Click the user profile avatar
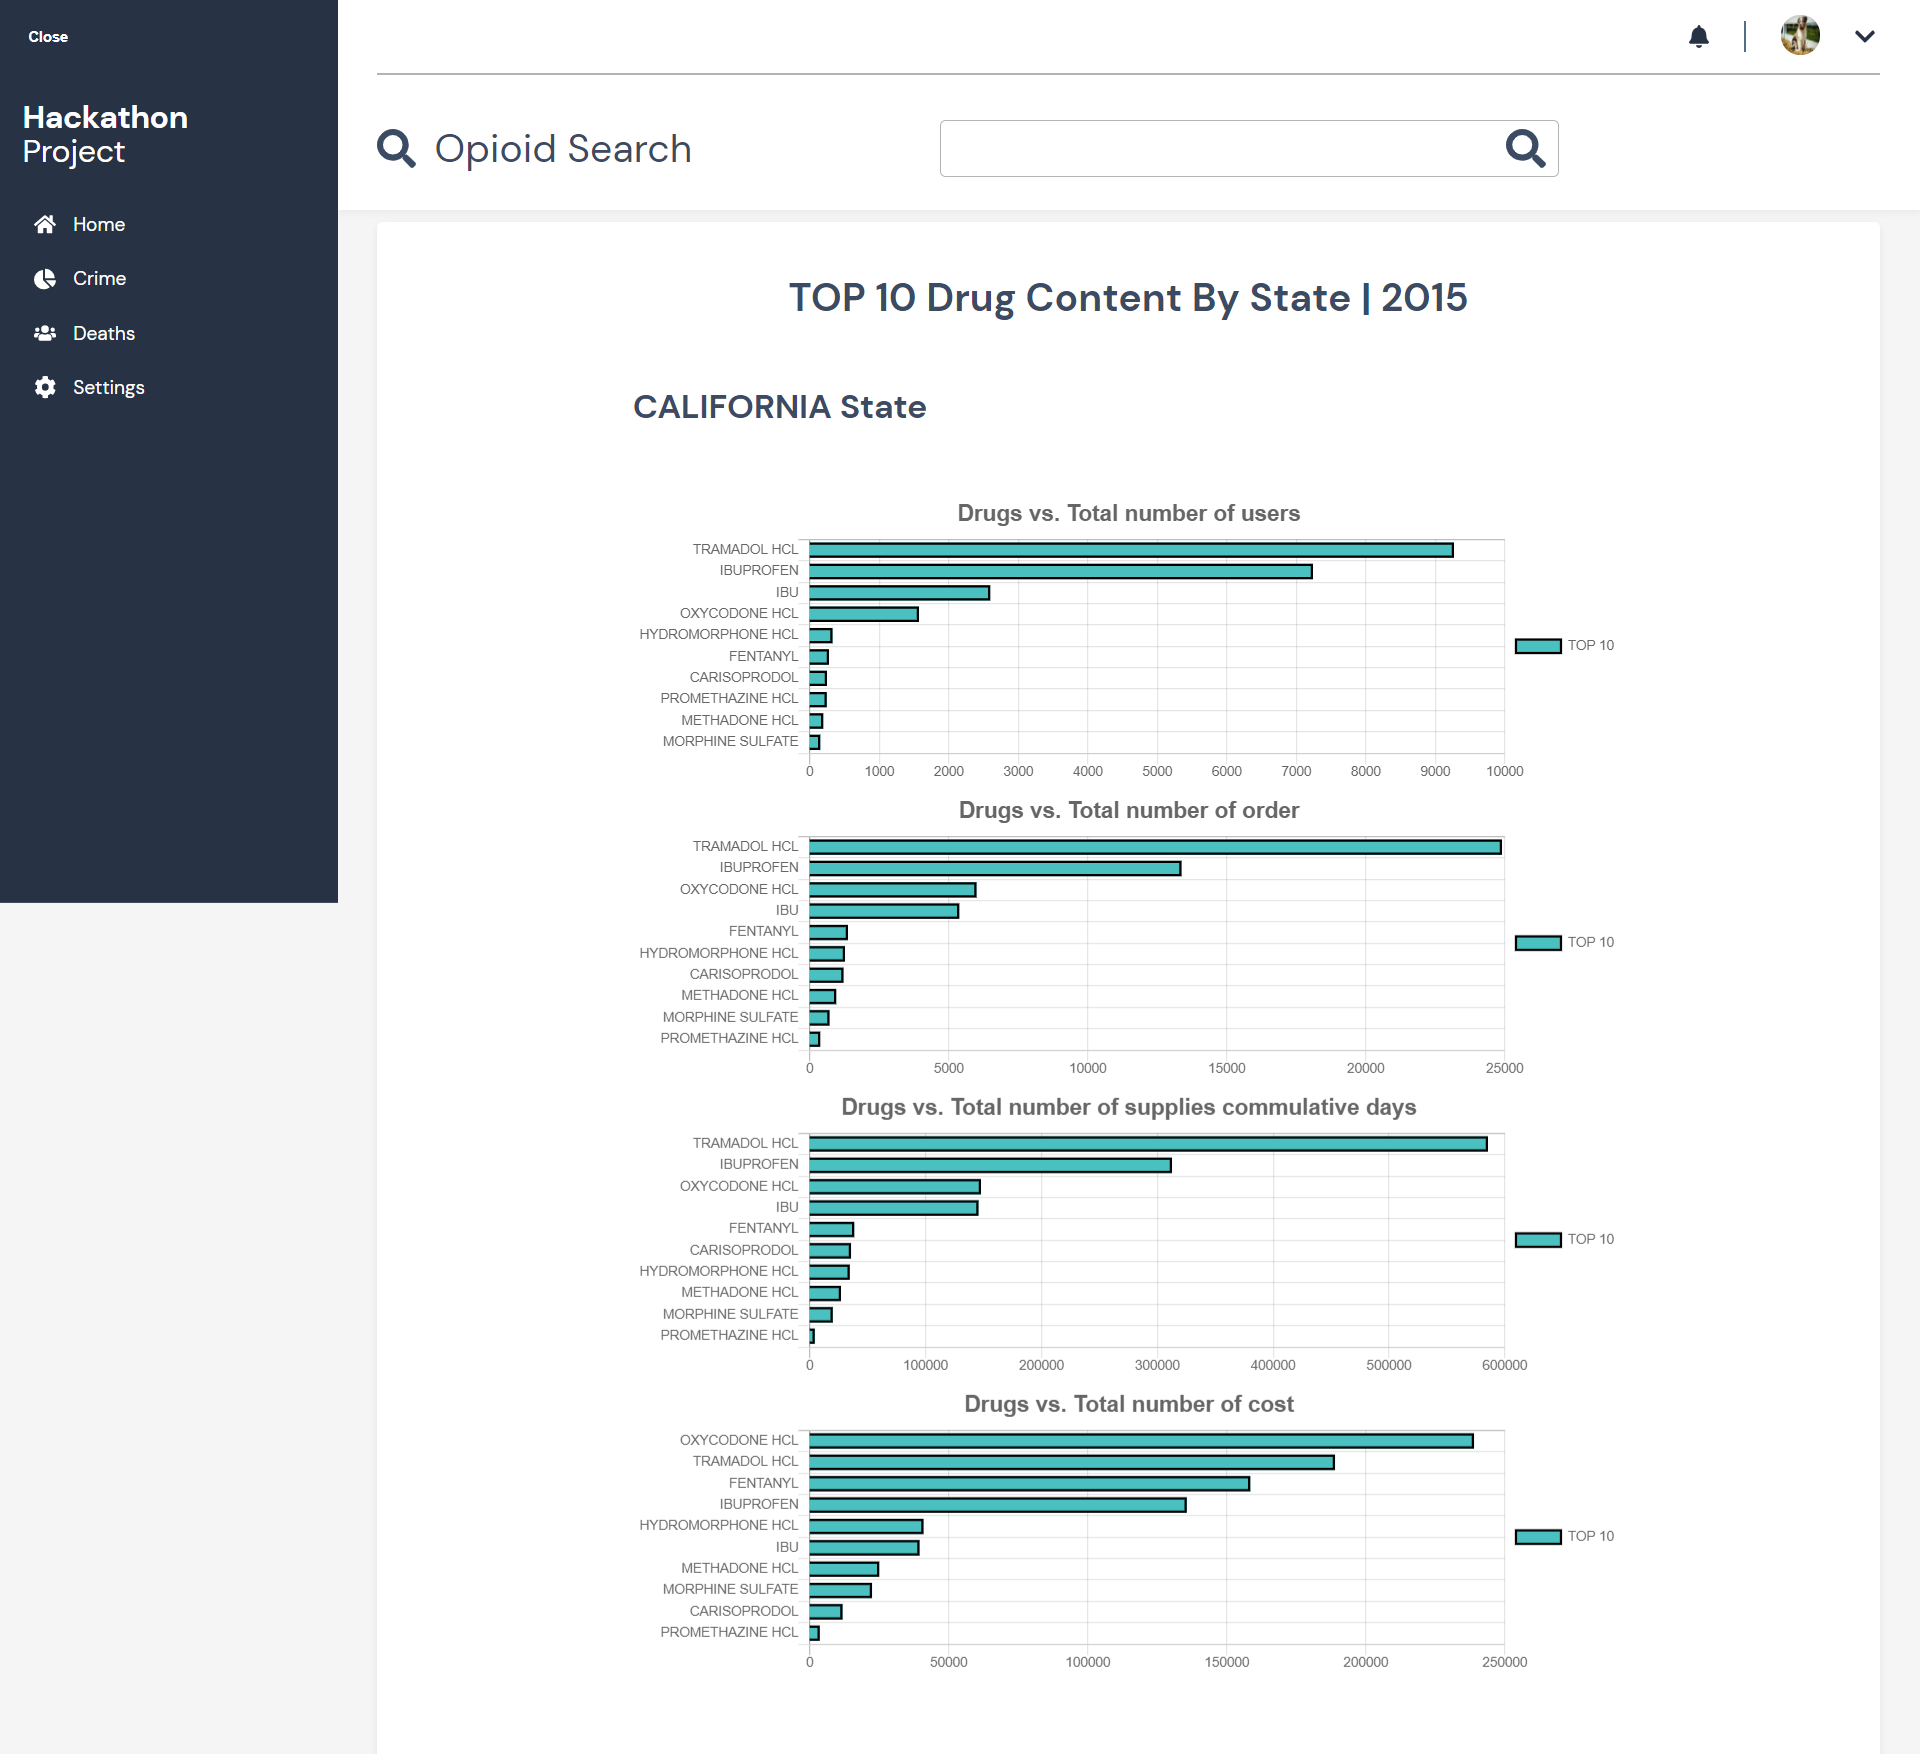 point(1801,36)
